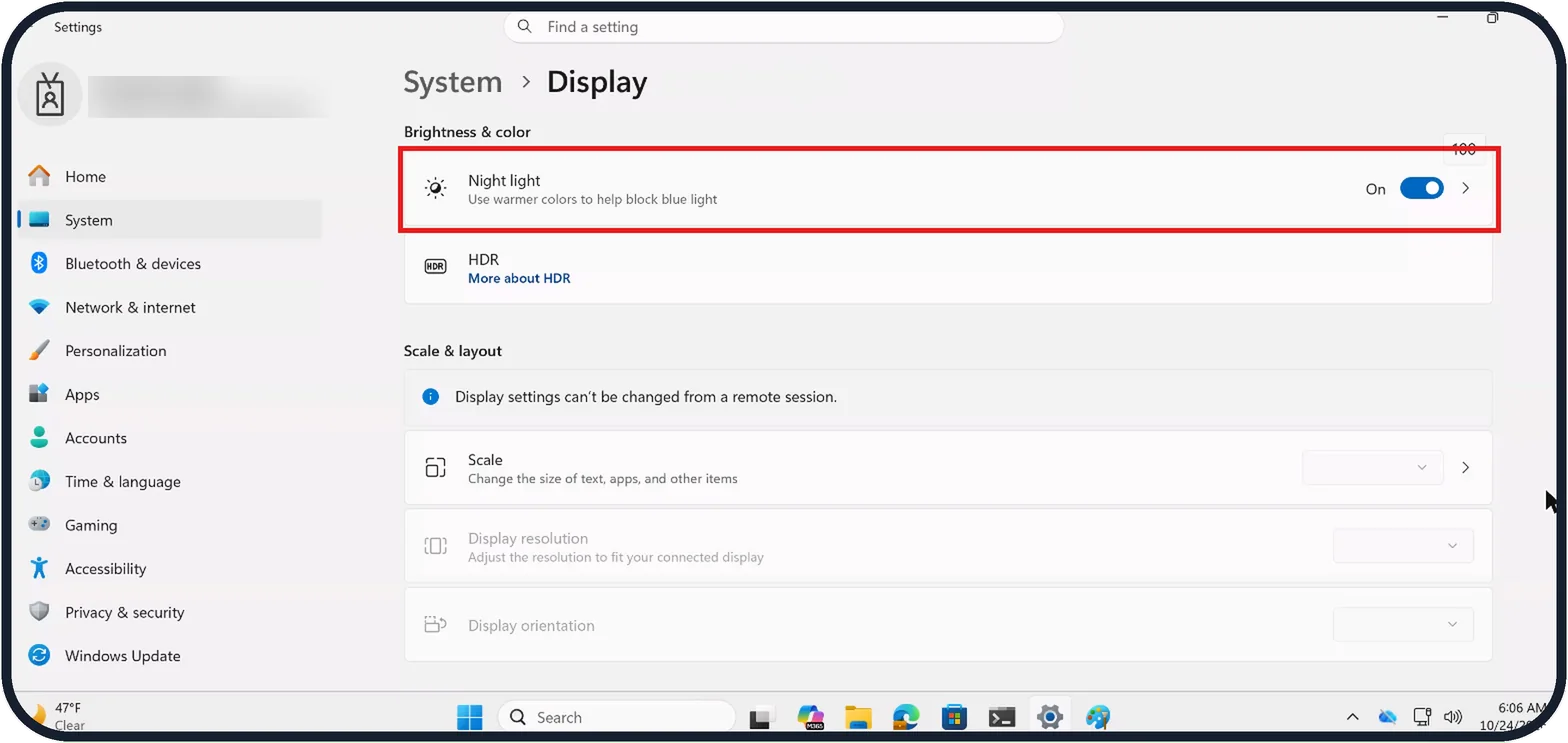
Task: Go back to System in the breadcrumb
Action: coord(453,82)
